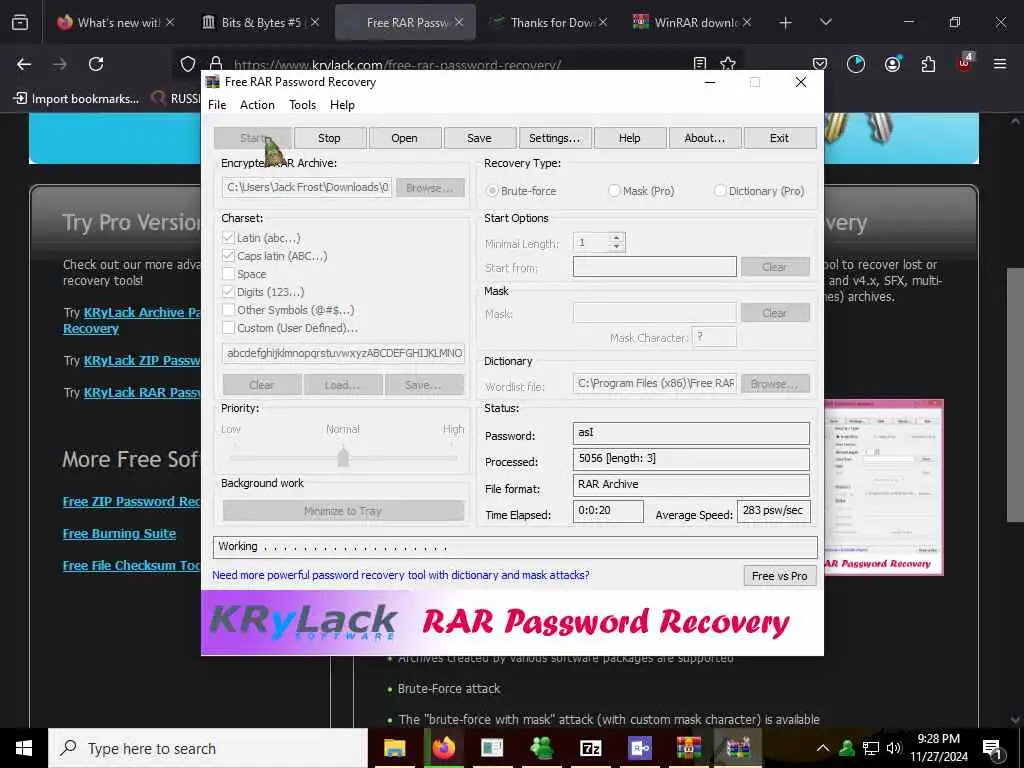Increase Minimal Length with the up spinner arrow

616,238
